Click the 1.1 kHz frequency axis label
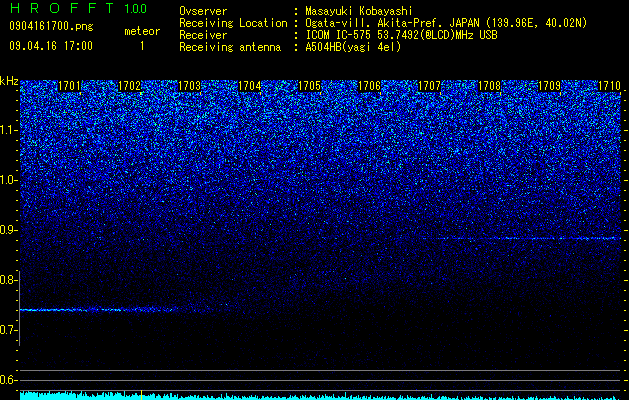 (8, 130)
